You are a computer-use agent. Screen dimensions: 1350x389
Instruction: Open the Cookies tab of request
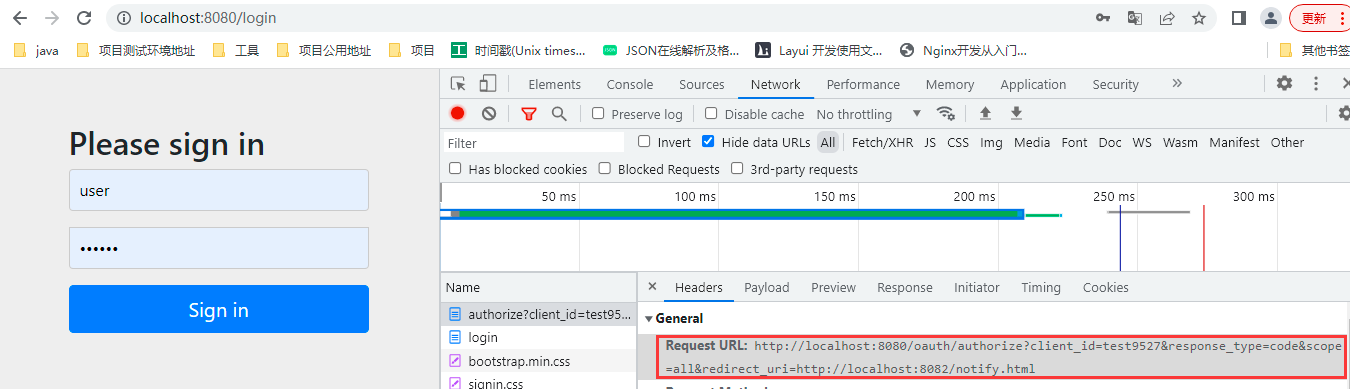[x=1105, y=287]
